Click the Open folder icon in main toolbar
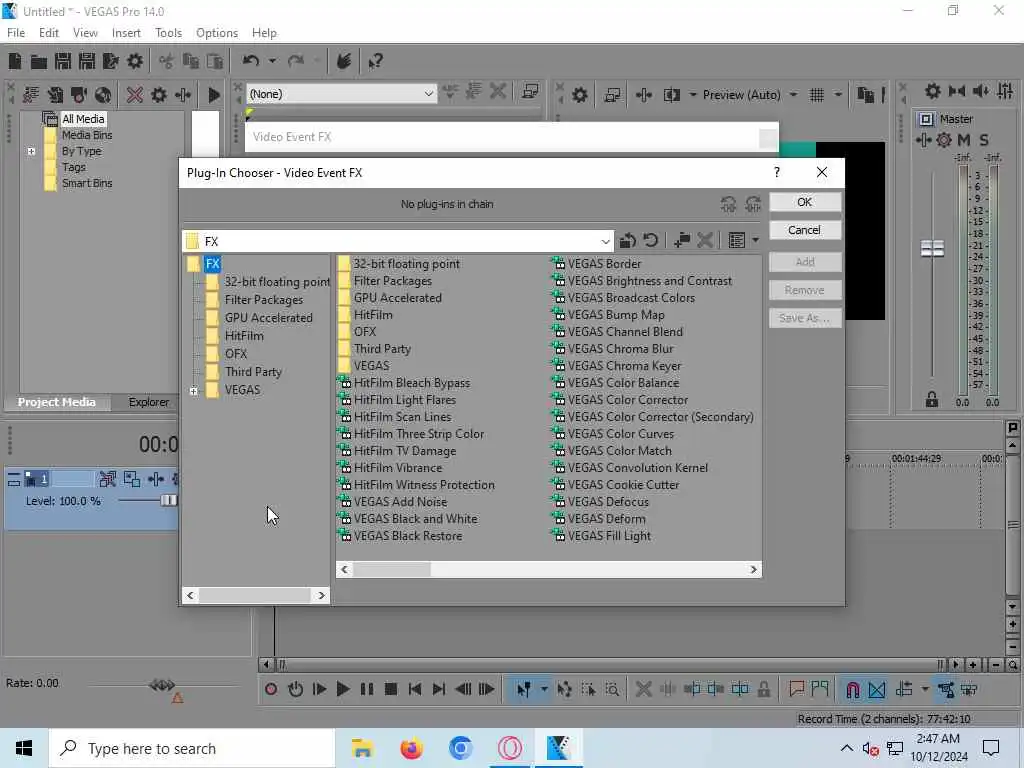 [39, 61]
